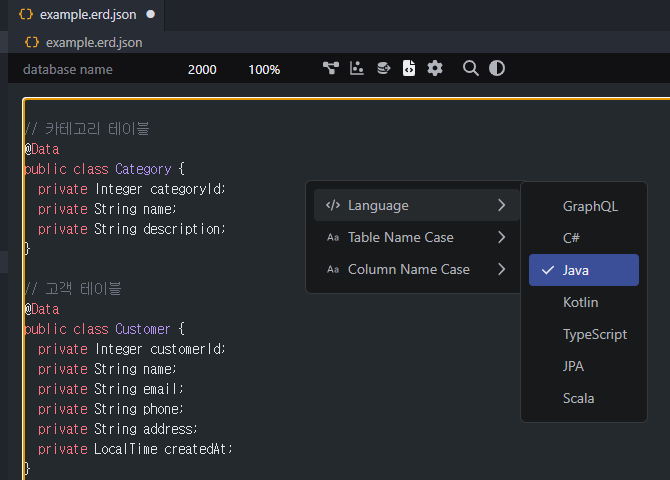Click the Language code brackets icon

click(x=333, y=205)
